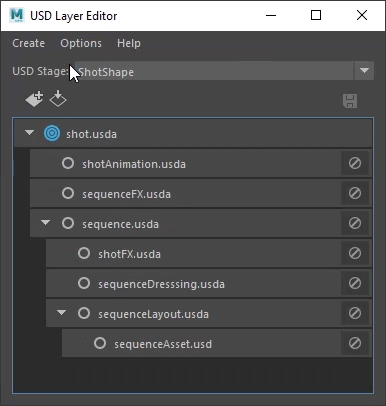Open the Options menu
Screen dimensions: 386x406
(81, 43)
